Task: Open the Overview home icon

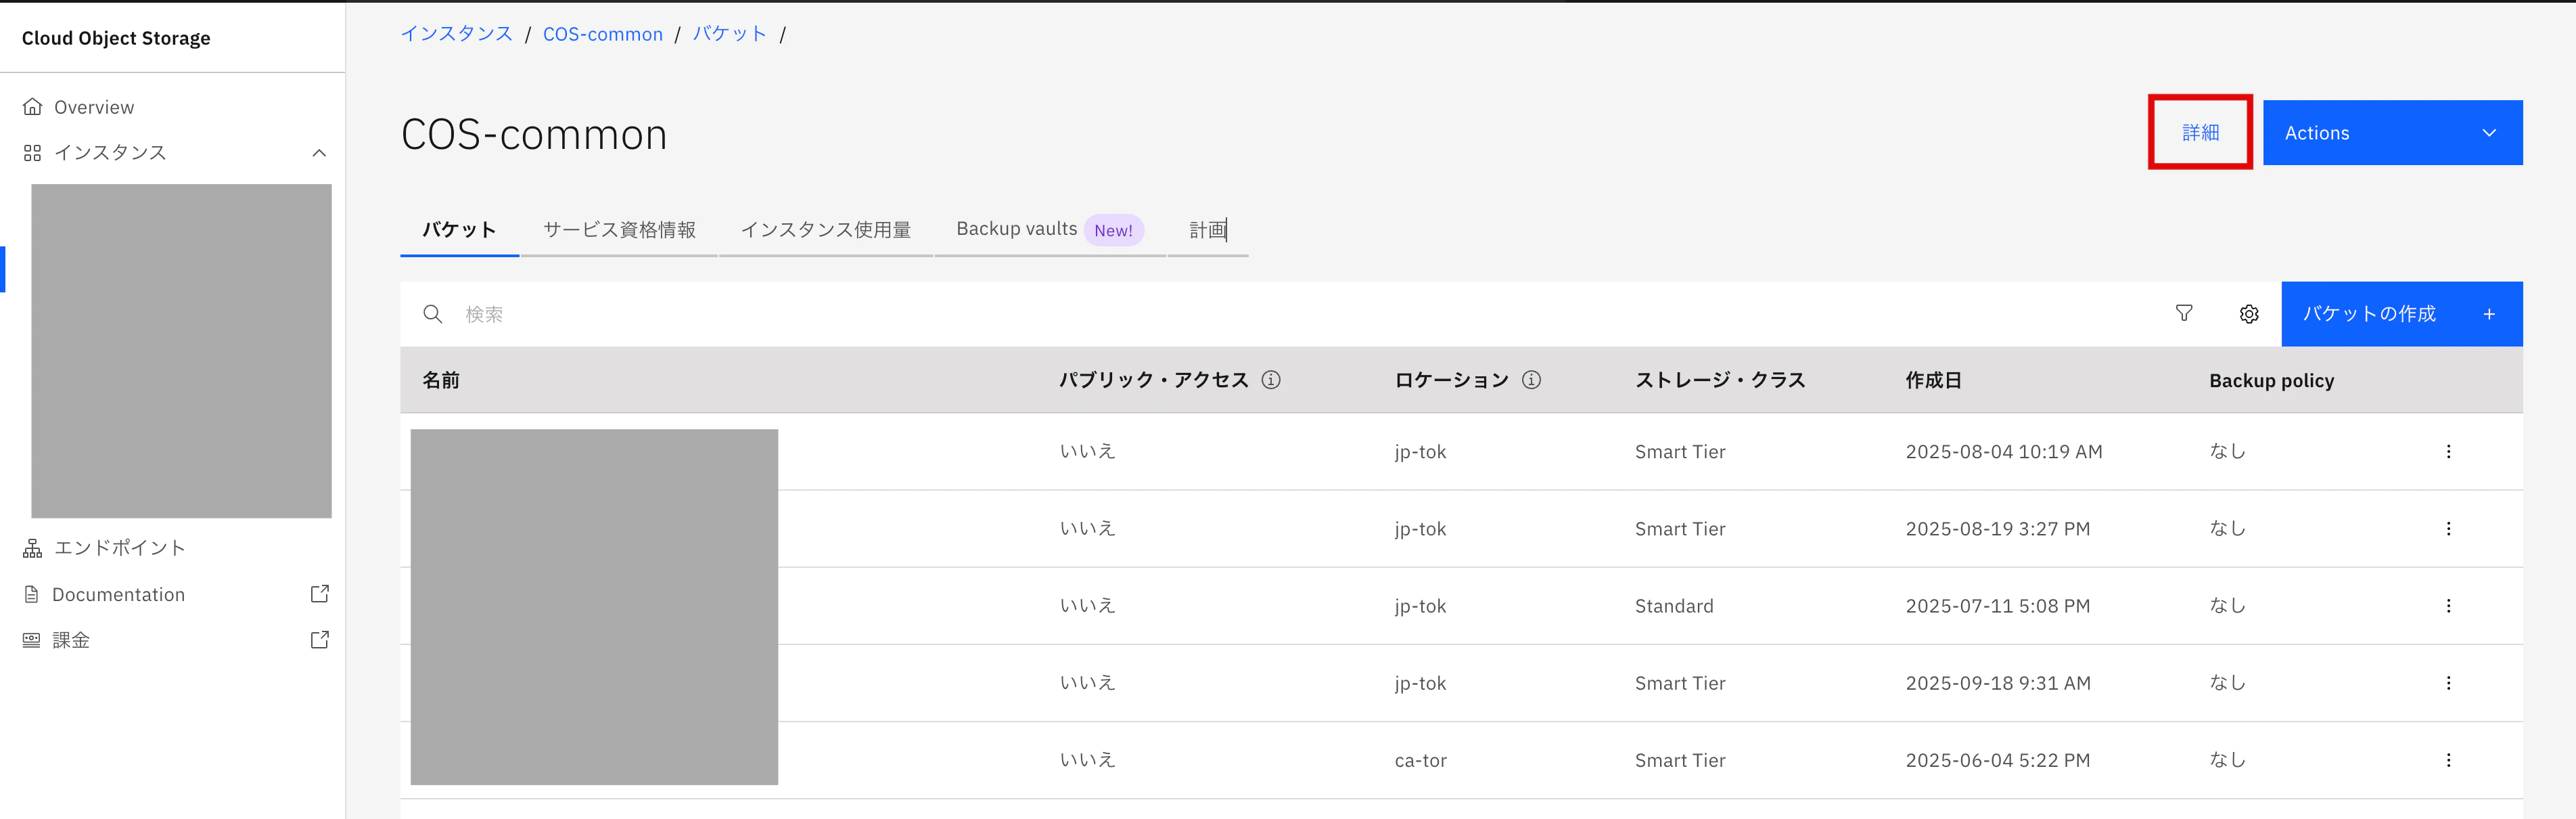Action: pos(33,107)
